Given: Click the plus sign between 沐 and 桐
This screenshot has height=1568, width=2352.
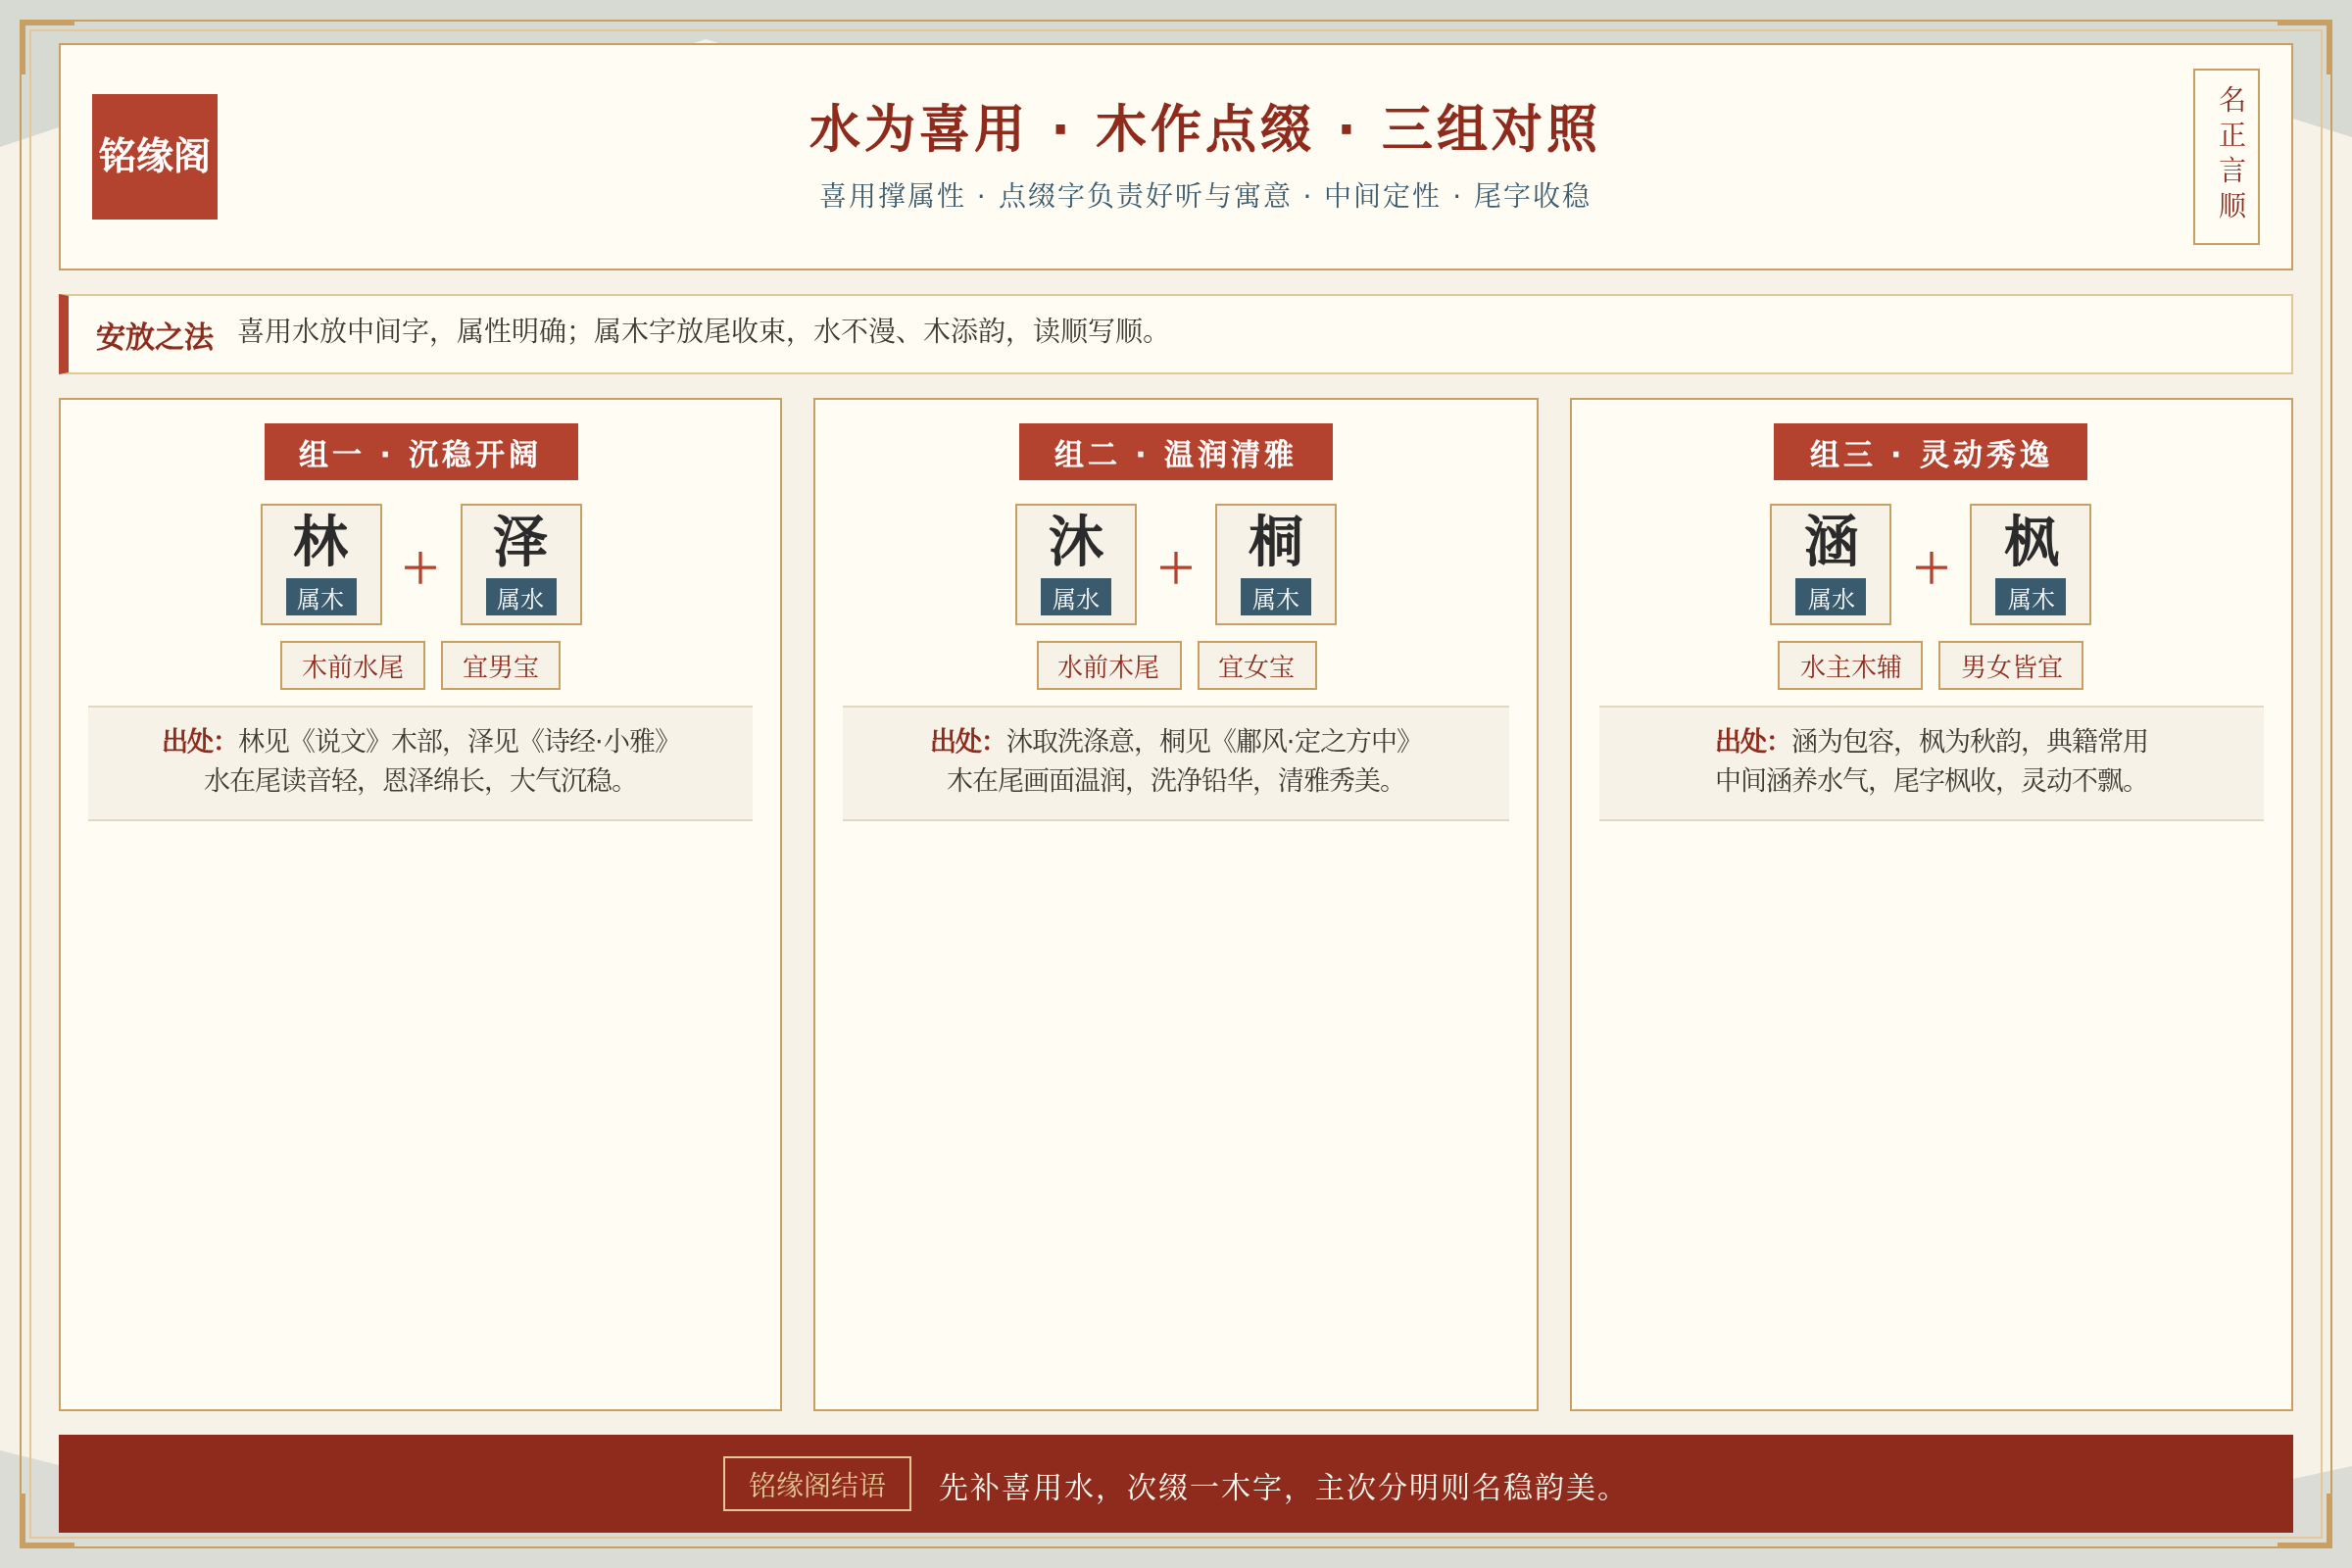Looking at the screenshot, I should pos(1176,567).
